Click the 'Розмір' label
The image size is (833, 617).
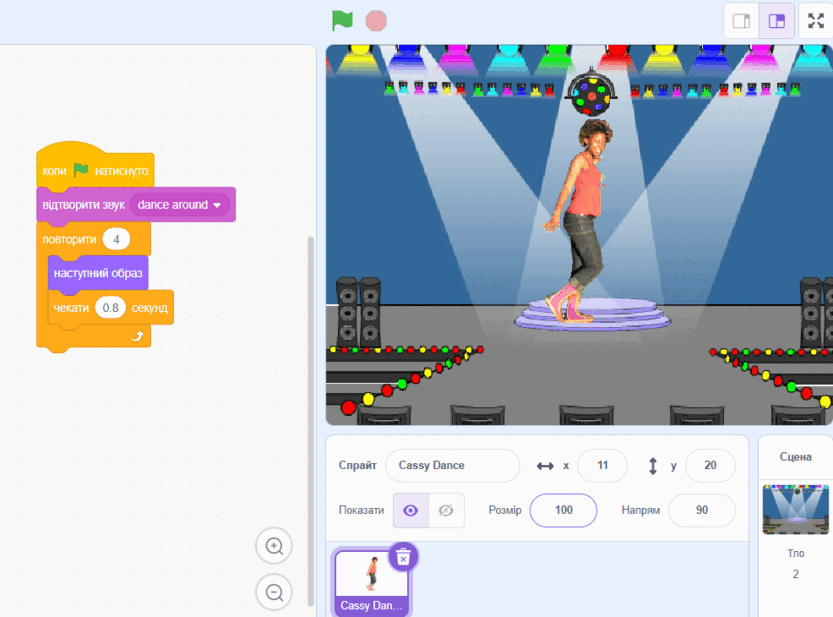pyautogui.click(x=505, y=510)
